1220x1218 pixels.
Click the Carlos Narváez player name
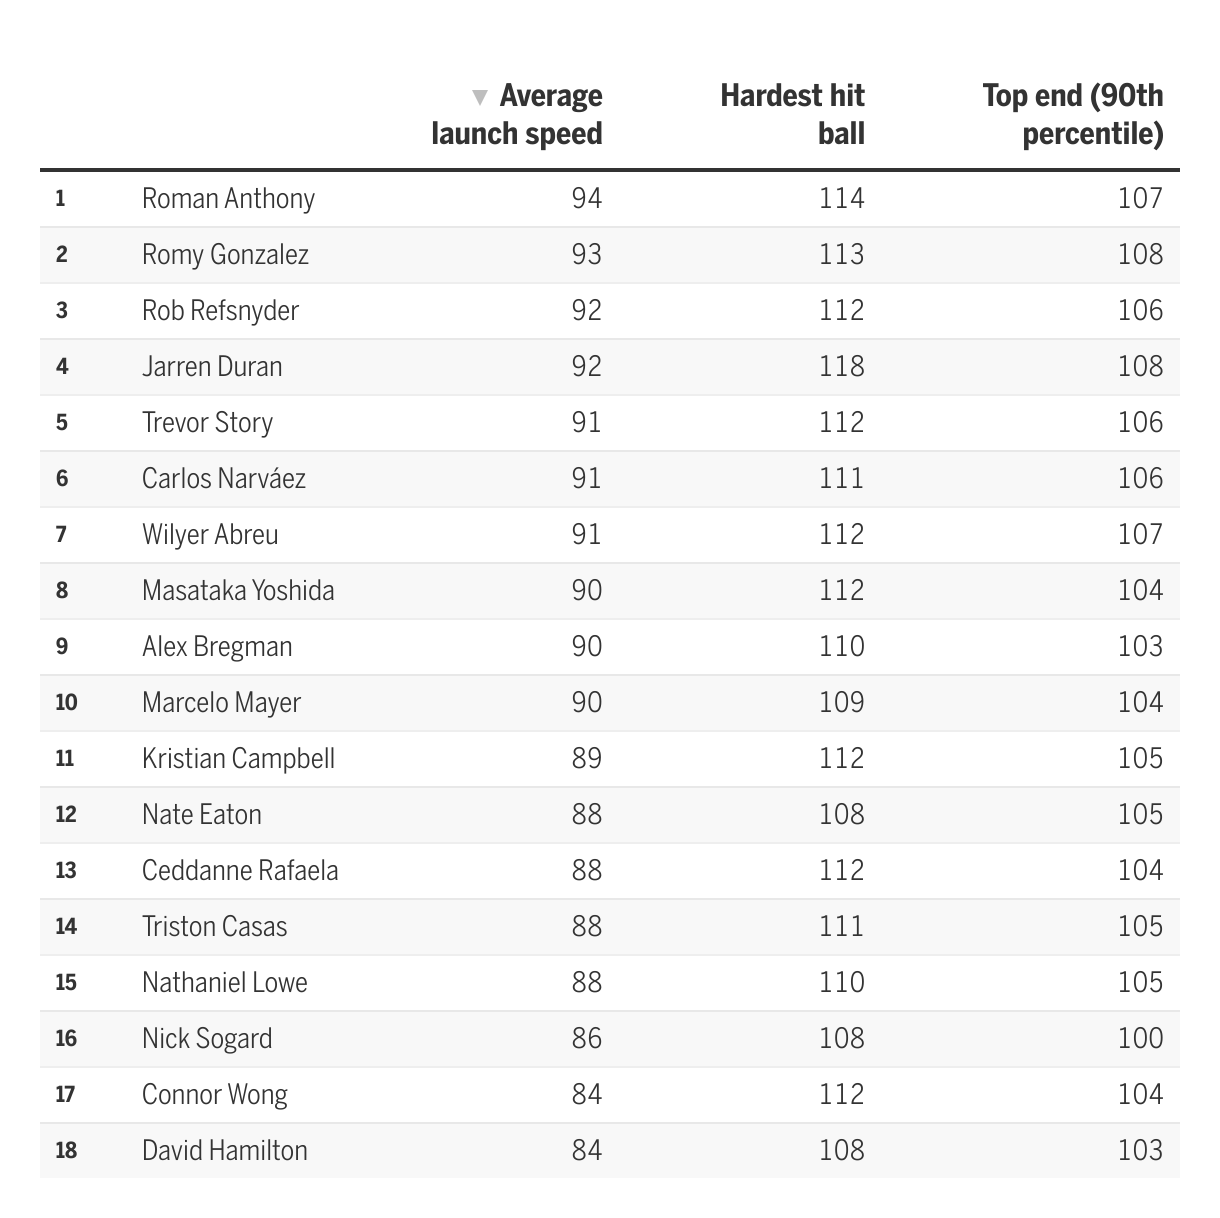click(x=224, y=478)
